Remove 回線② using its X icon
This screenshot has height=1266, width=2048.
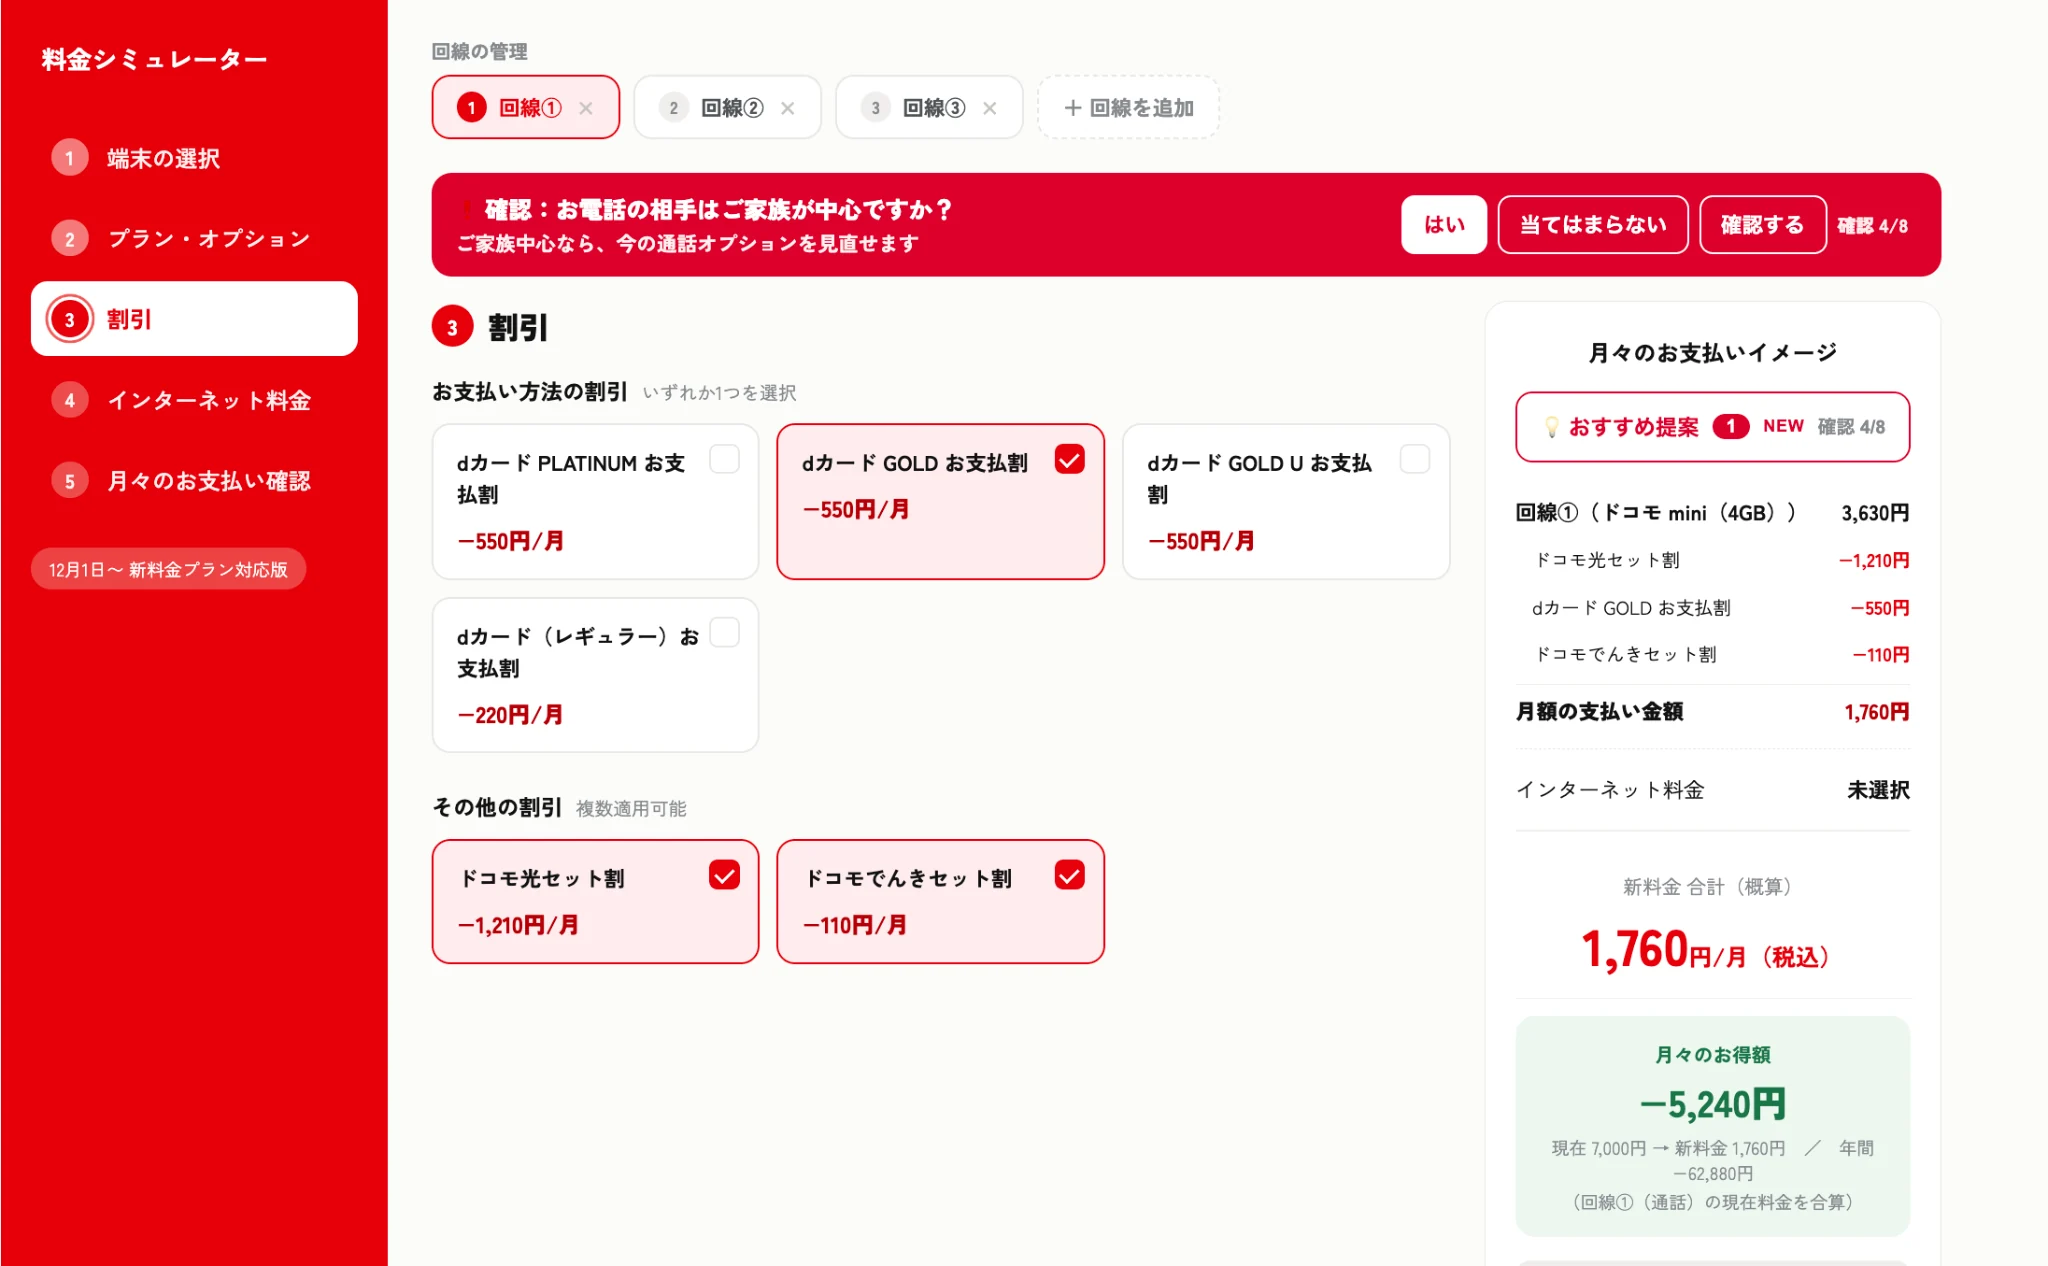[x=788, y=108]
